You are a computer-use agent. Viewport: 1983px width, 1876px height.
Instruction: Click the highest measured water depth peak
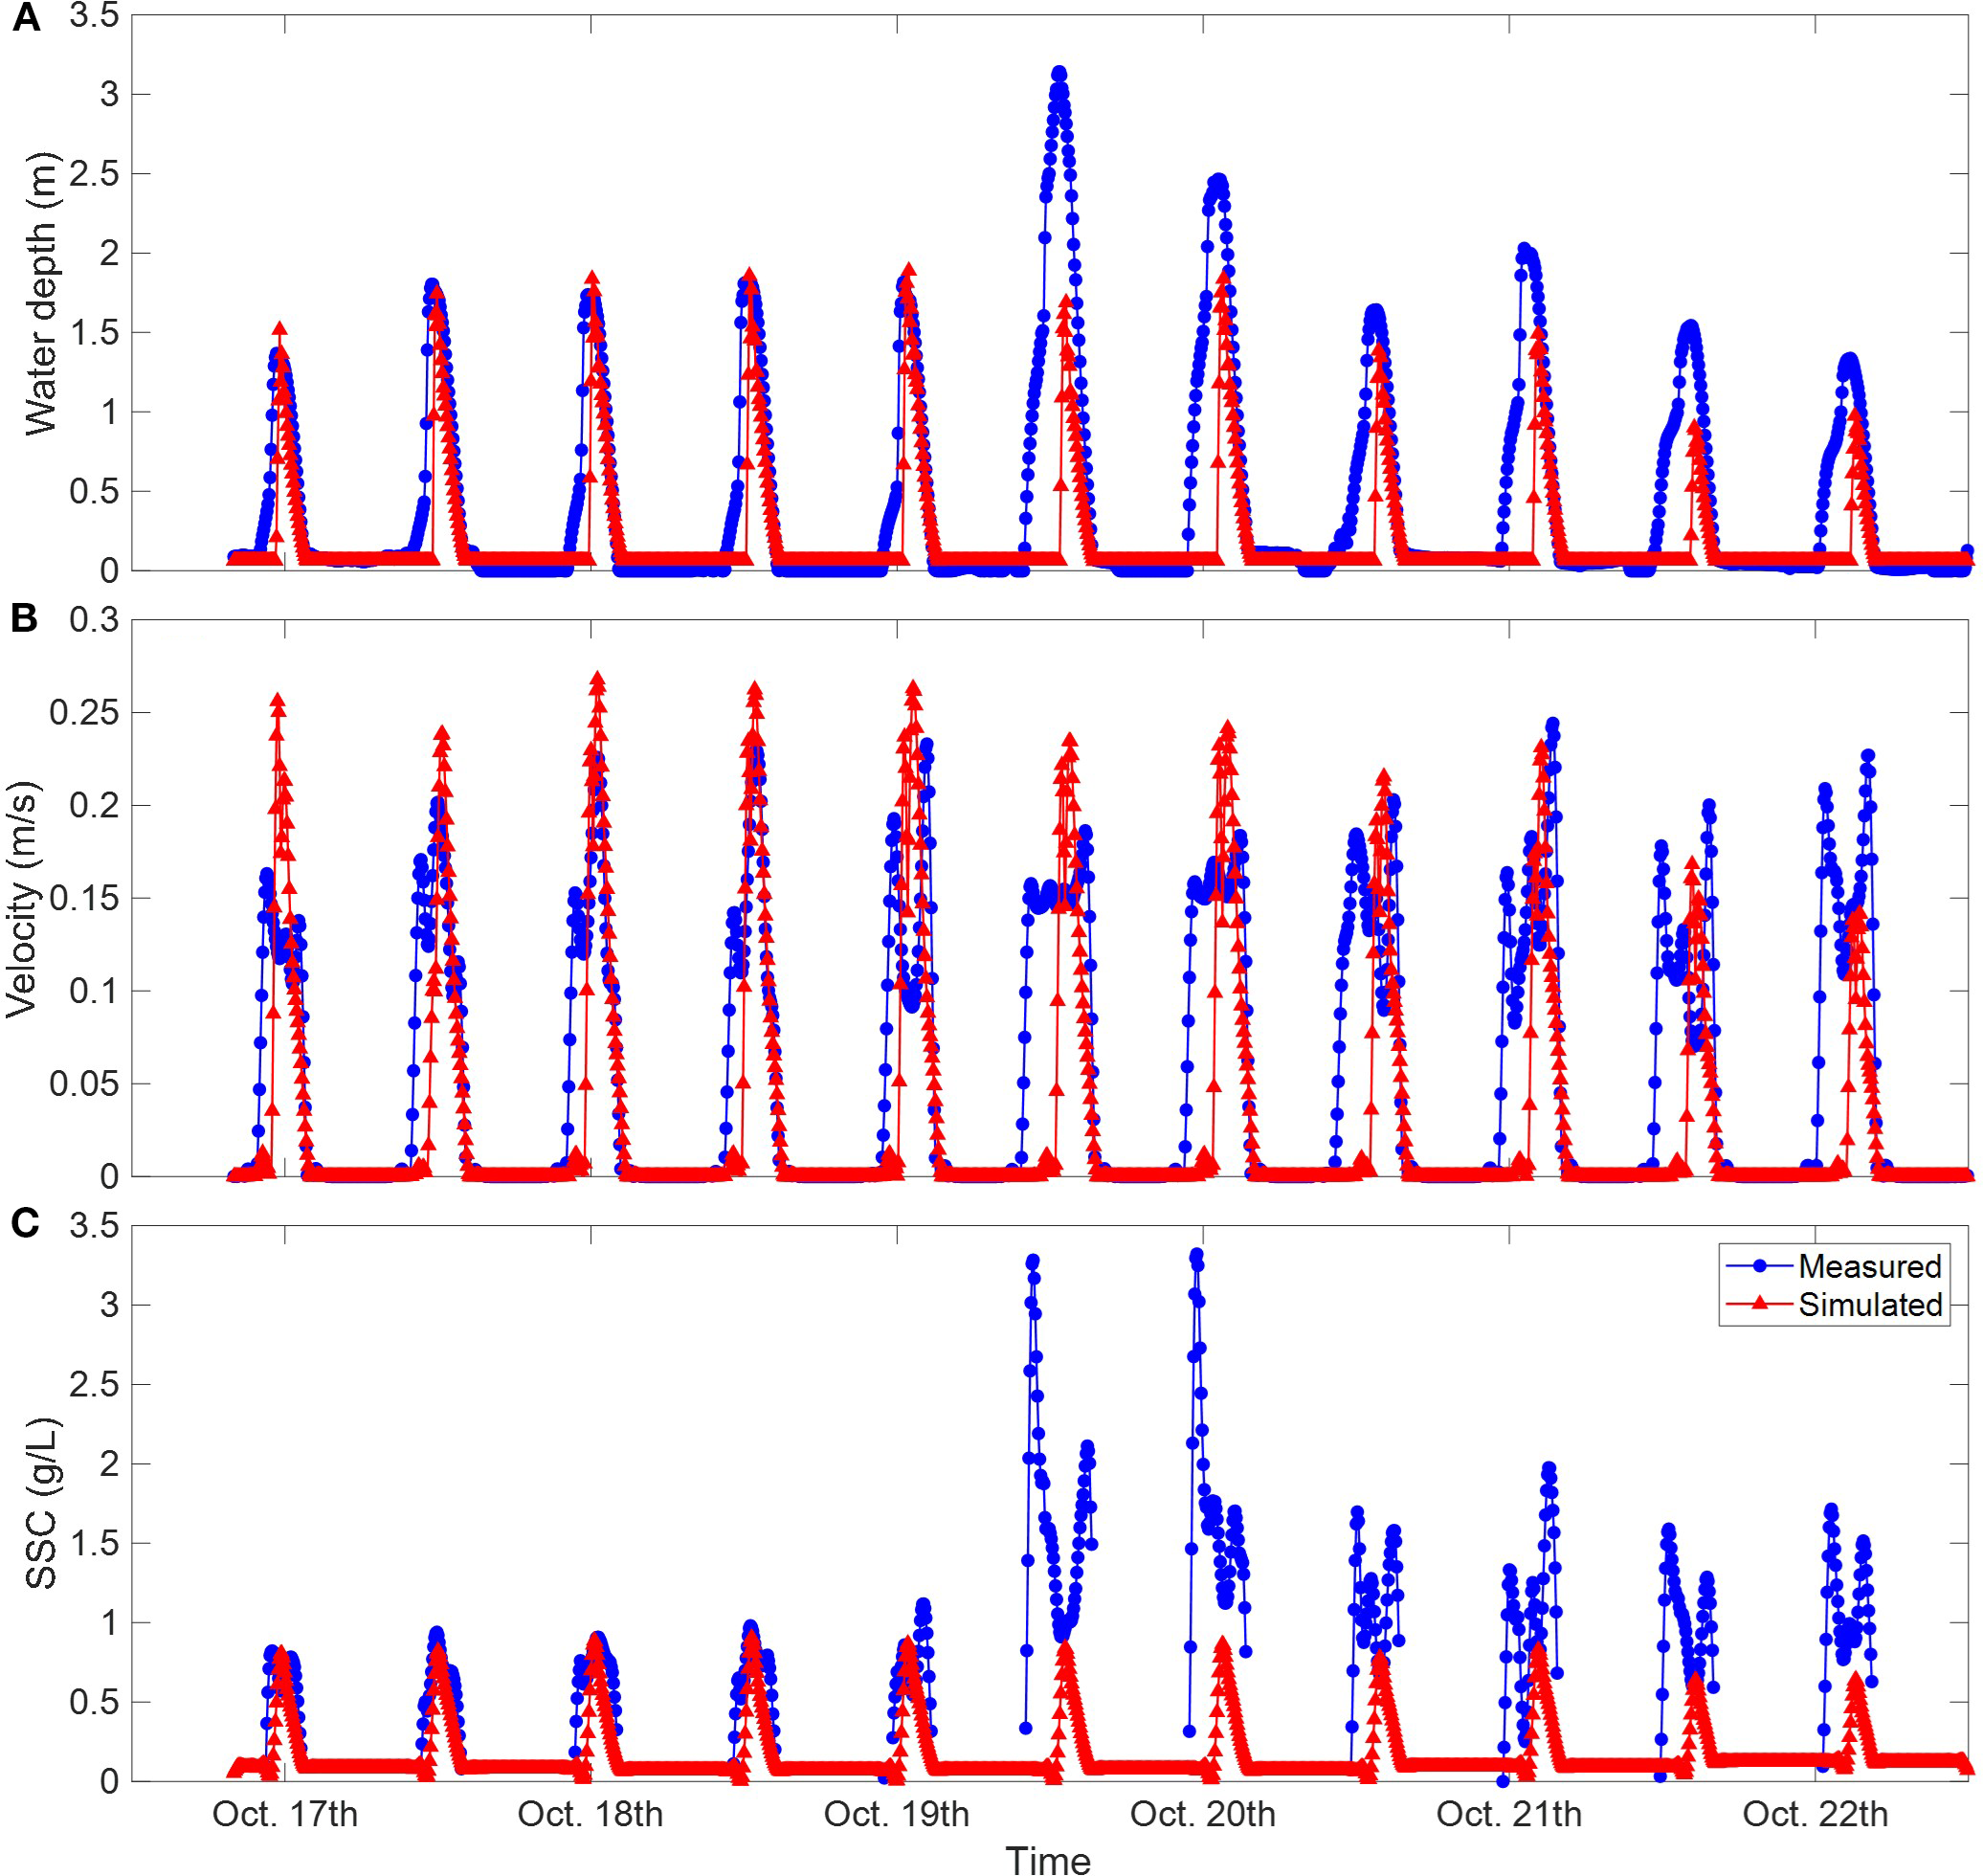pyautogui.click(x=1058, y=73)
